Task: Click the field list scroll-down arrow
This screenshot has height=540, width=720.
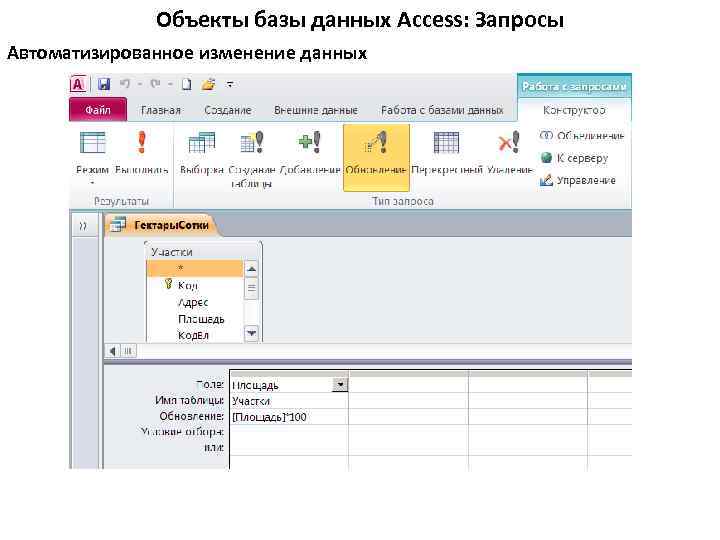Action: 251,333
